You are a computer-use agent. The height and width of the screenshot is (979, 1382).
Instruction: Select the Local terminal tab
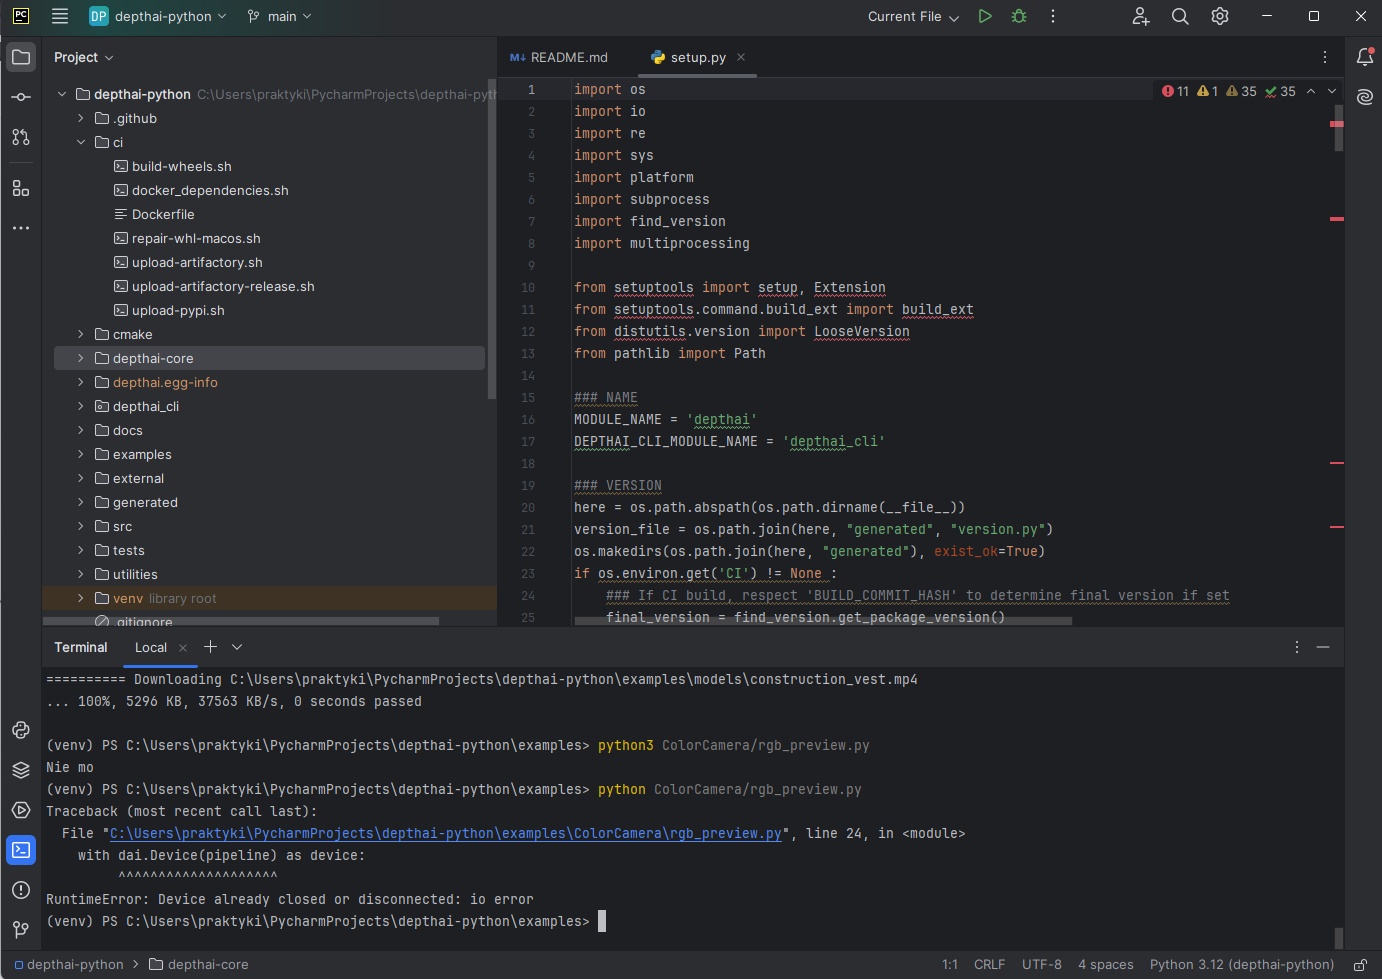click(x=151, y=647)
